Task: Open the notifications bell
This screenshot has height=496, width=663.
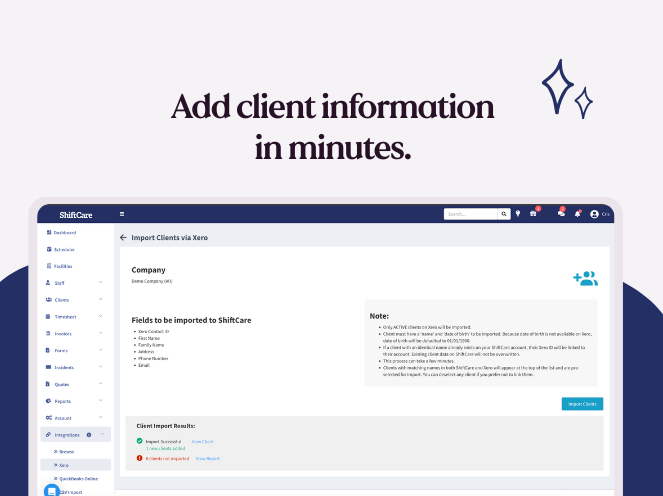Action: click(577, 214)
